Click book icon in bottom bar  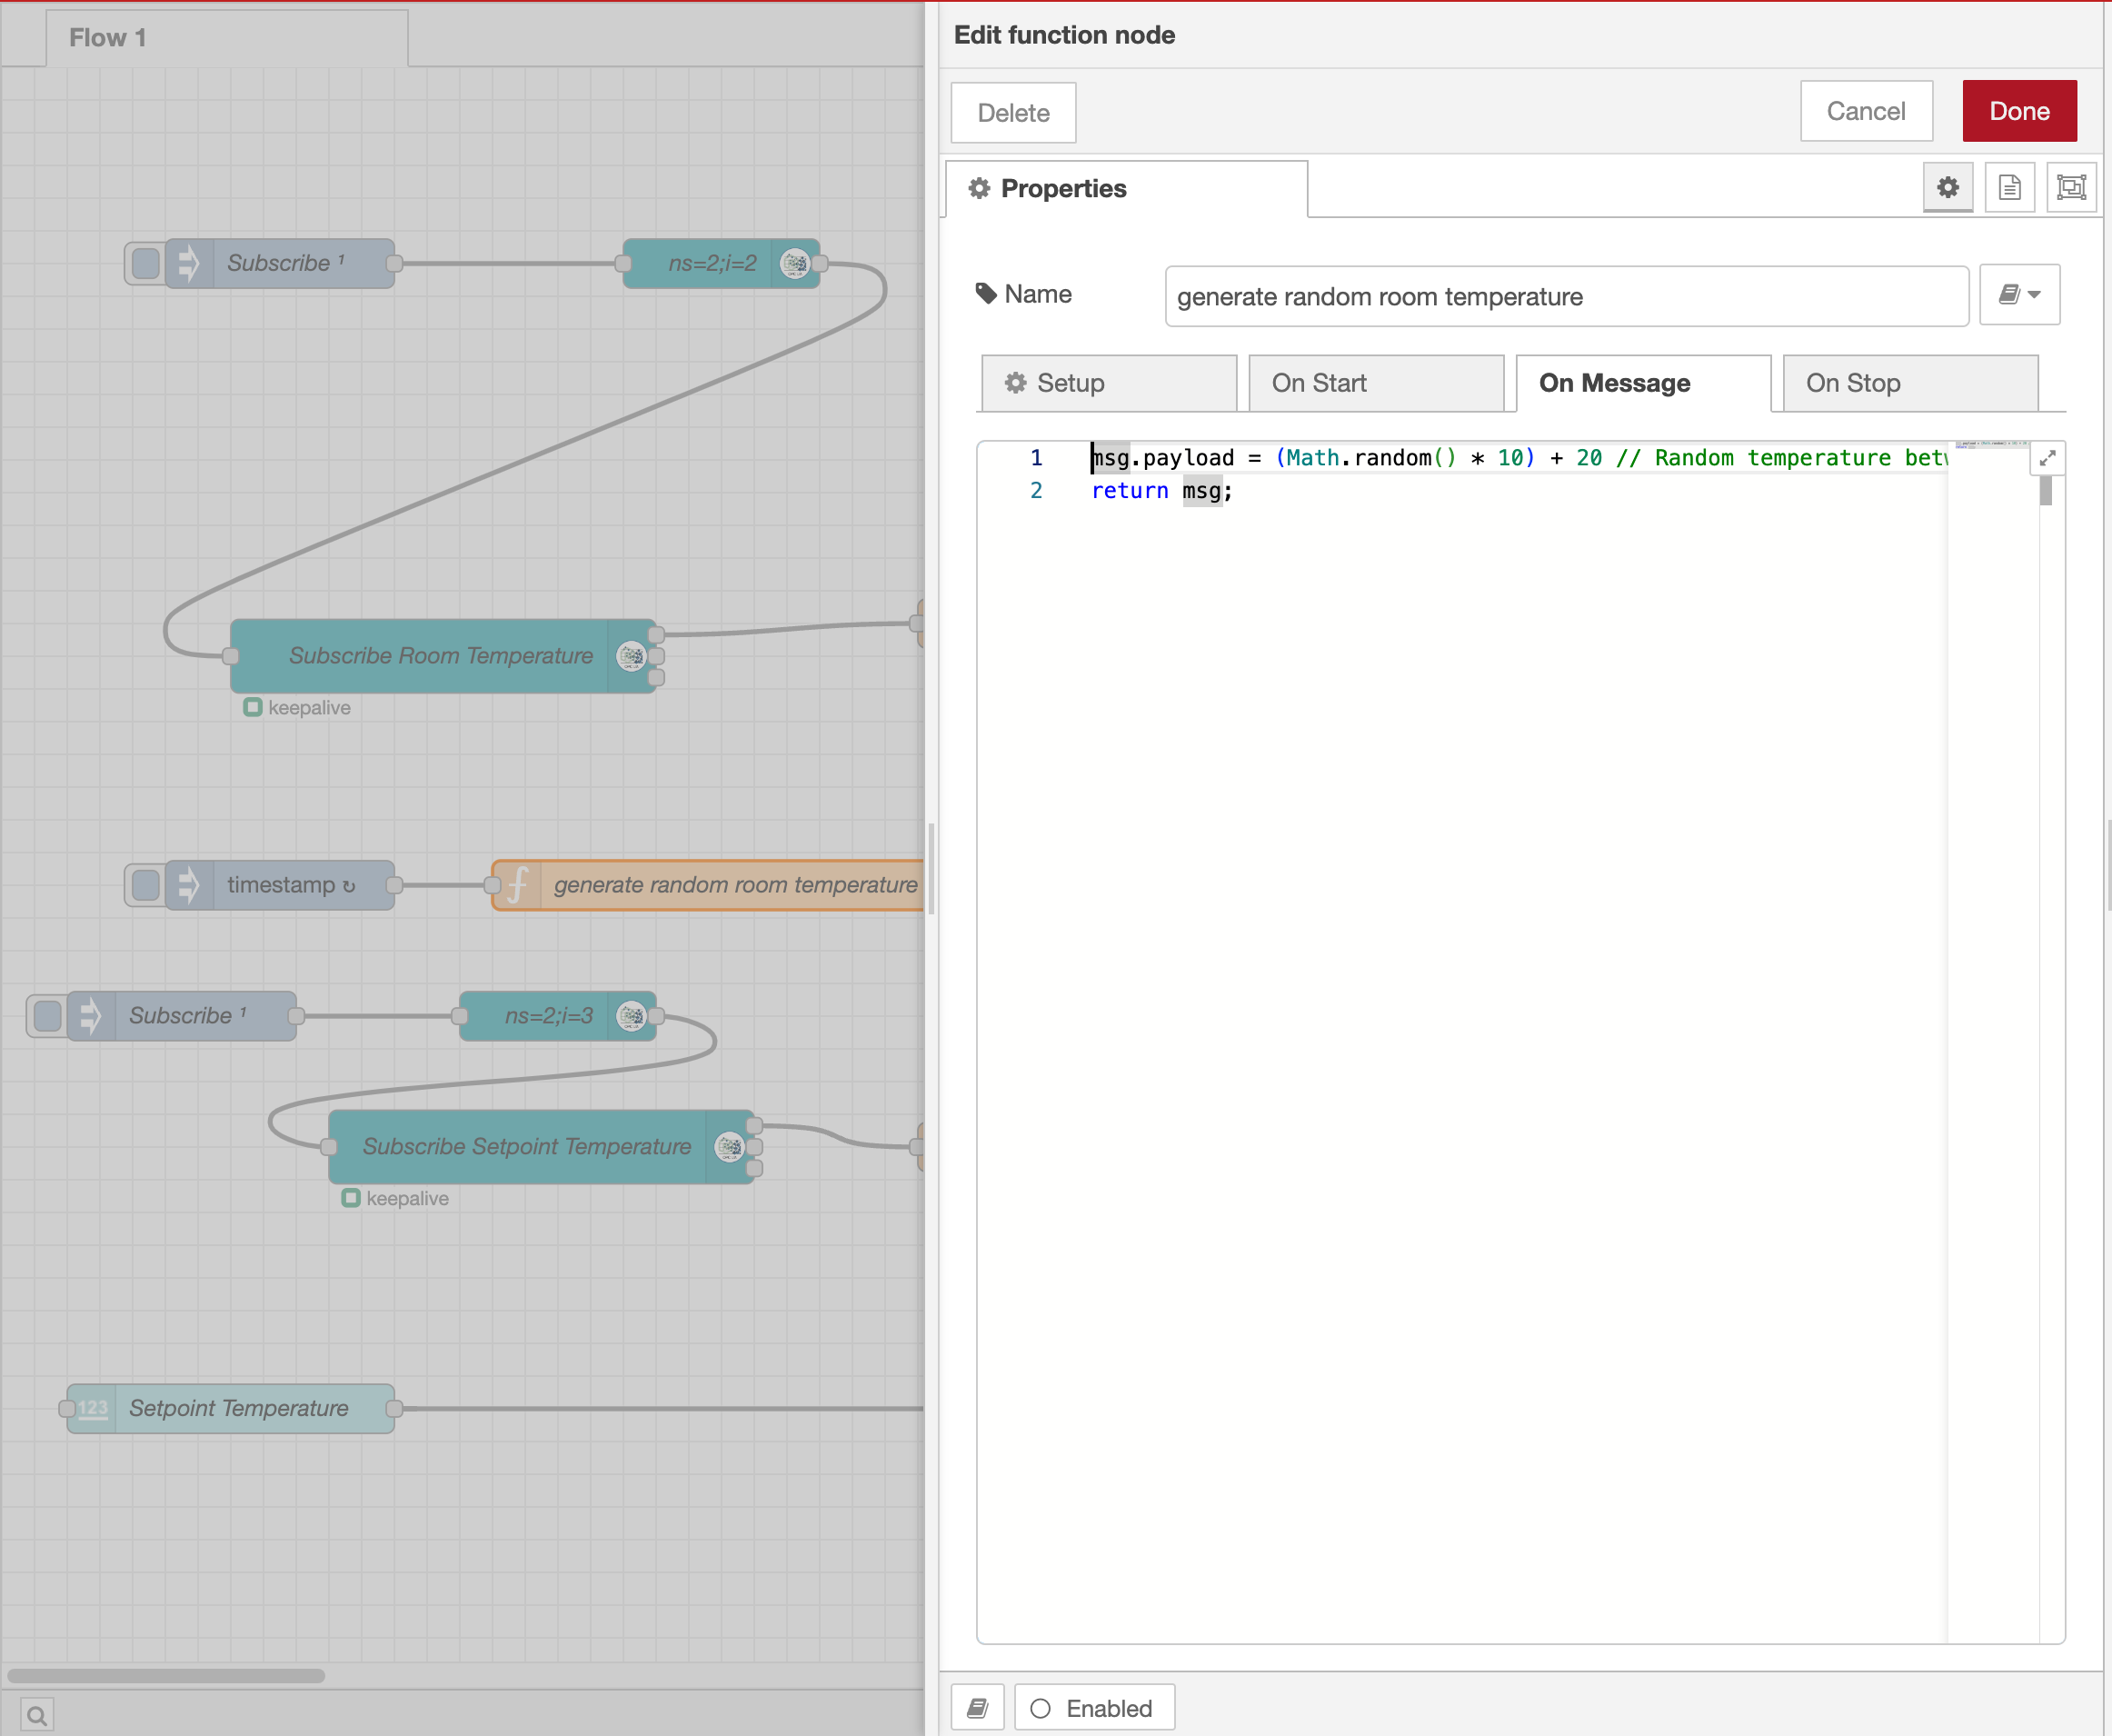977,1708
